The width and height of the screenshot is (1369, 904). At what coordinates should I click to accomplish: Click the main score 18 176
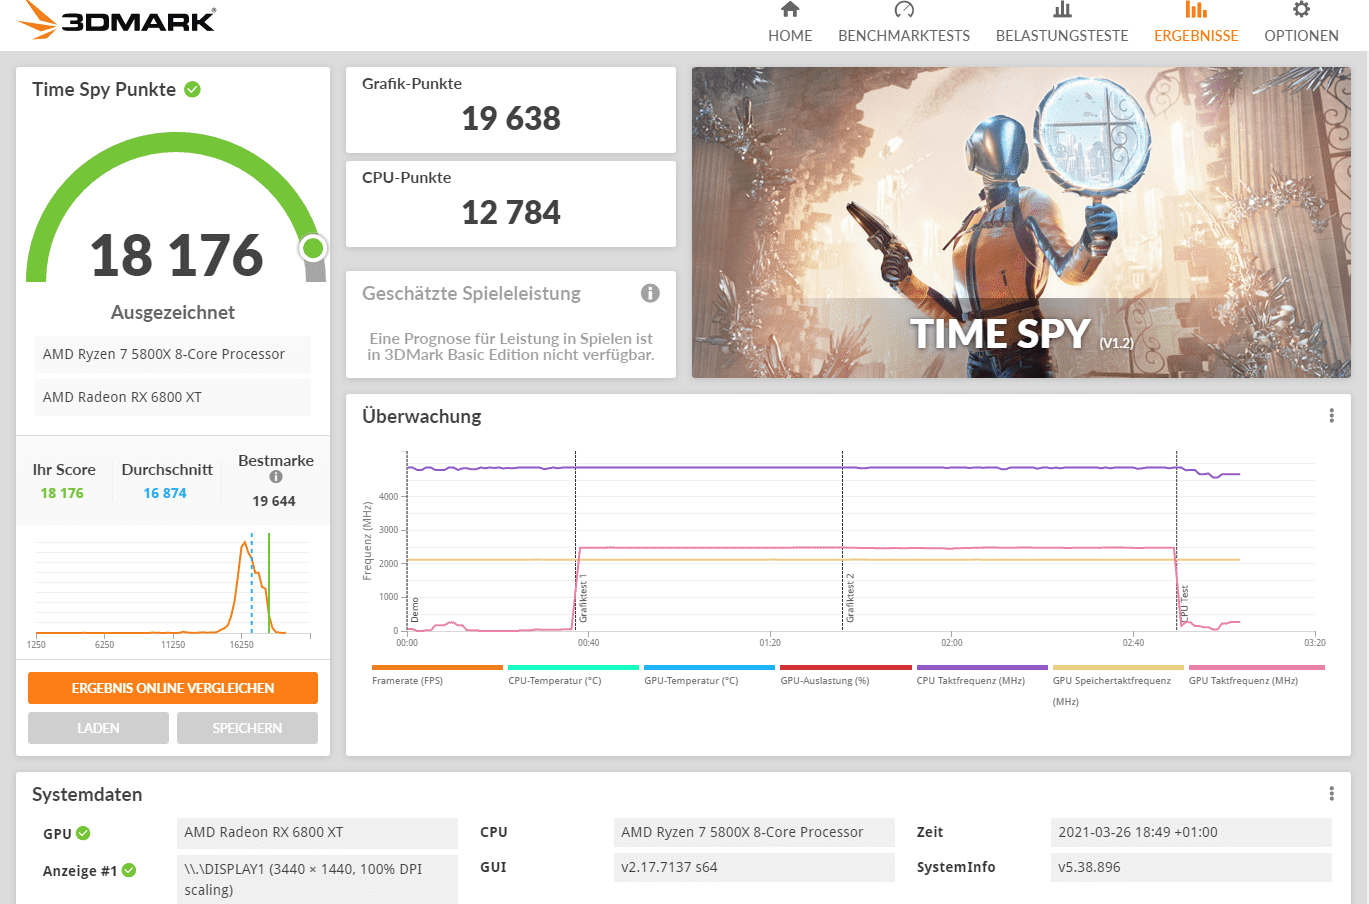tap(177, 255)
